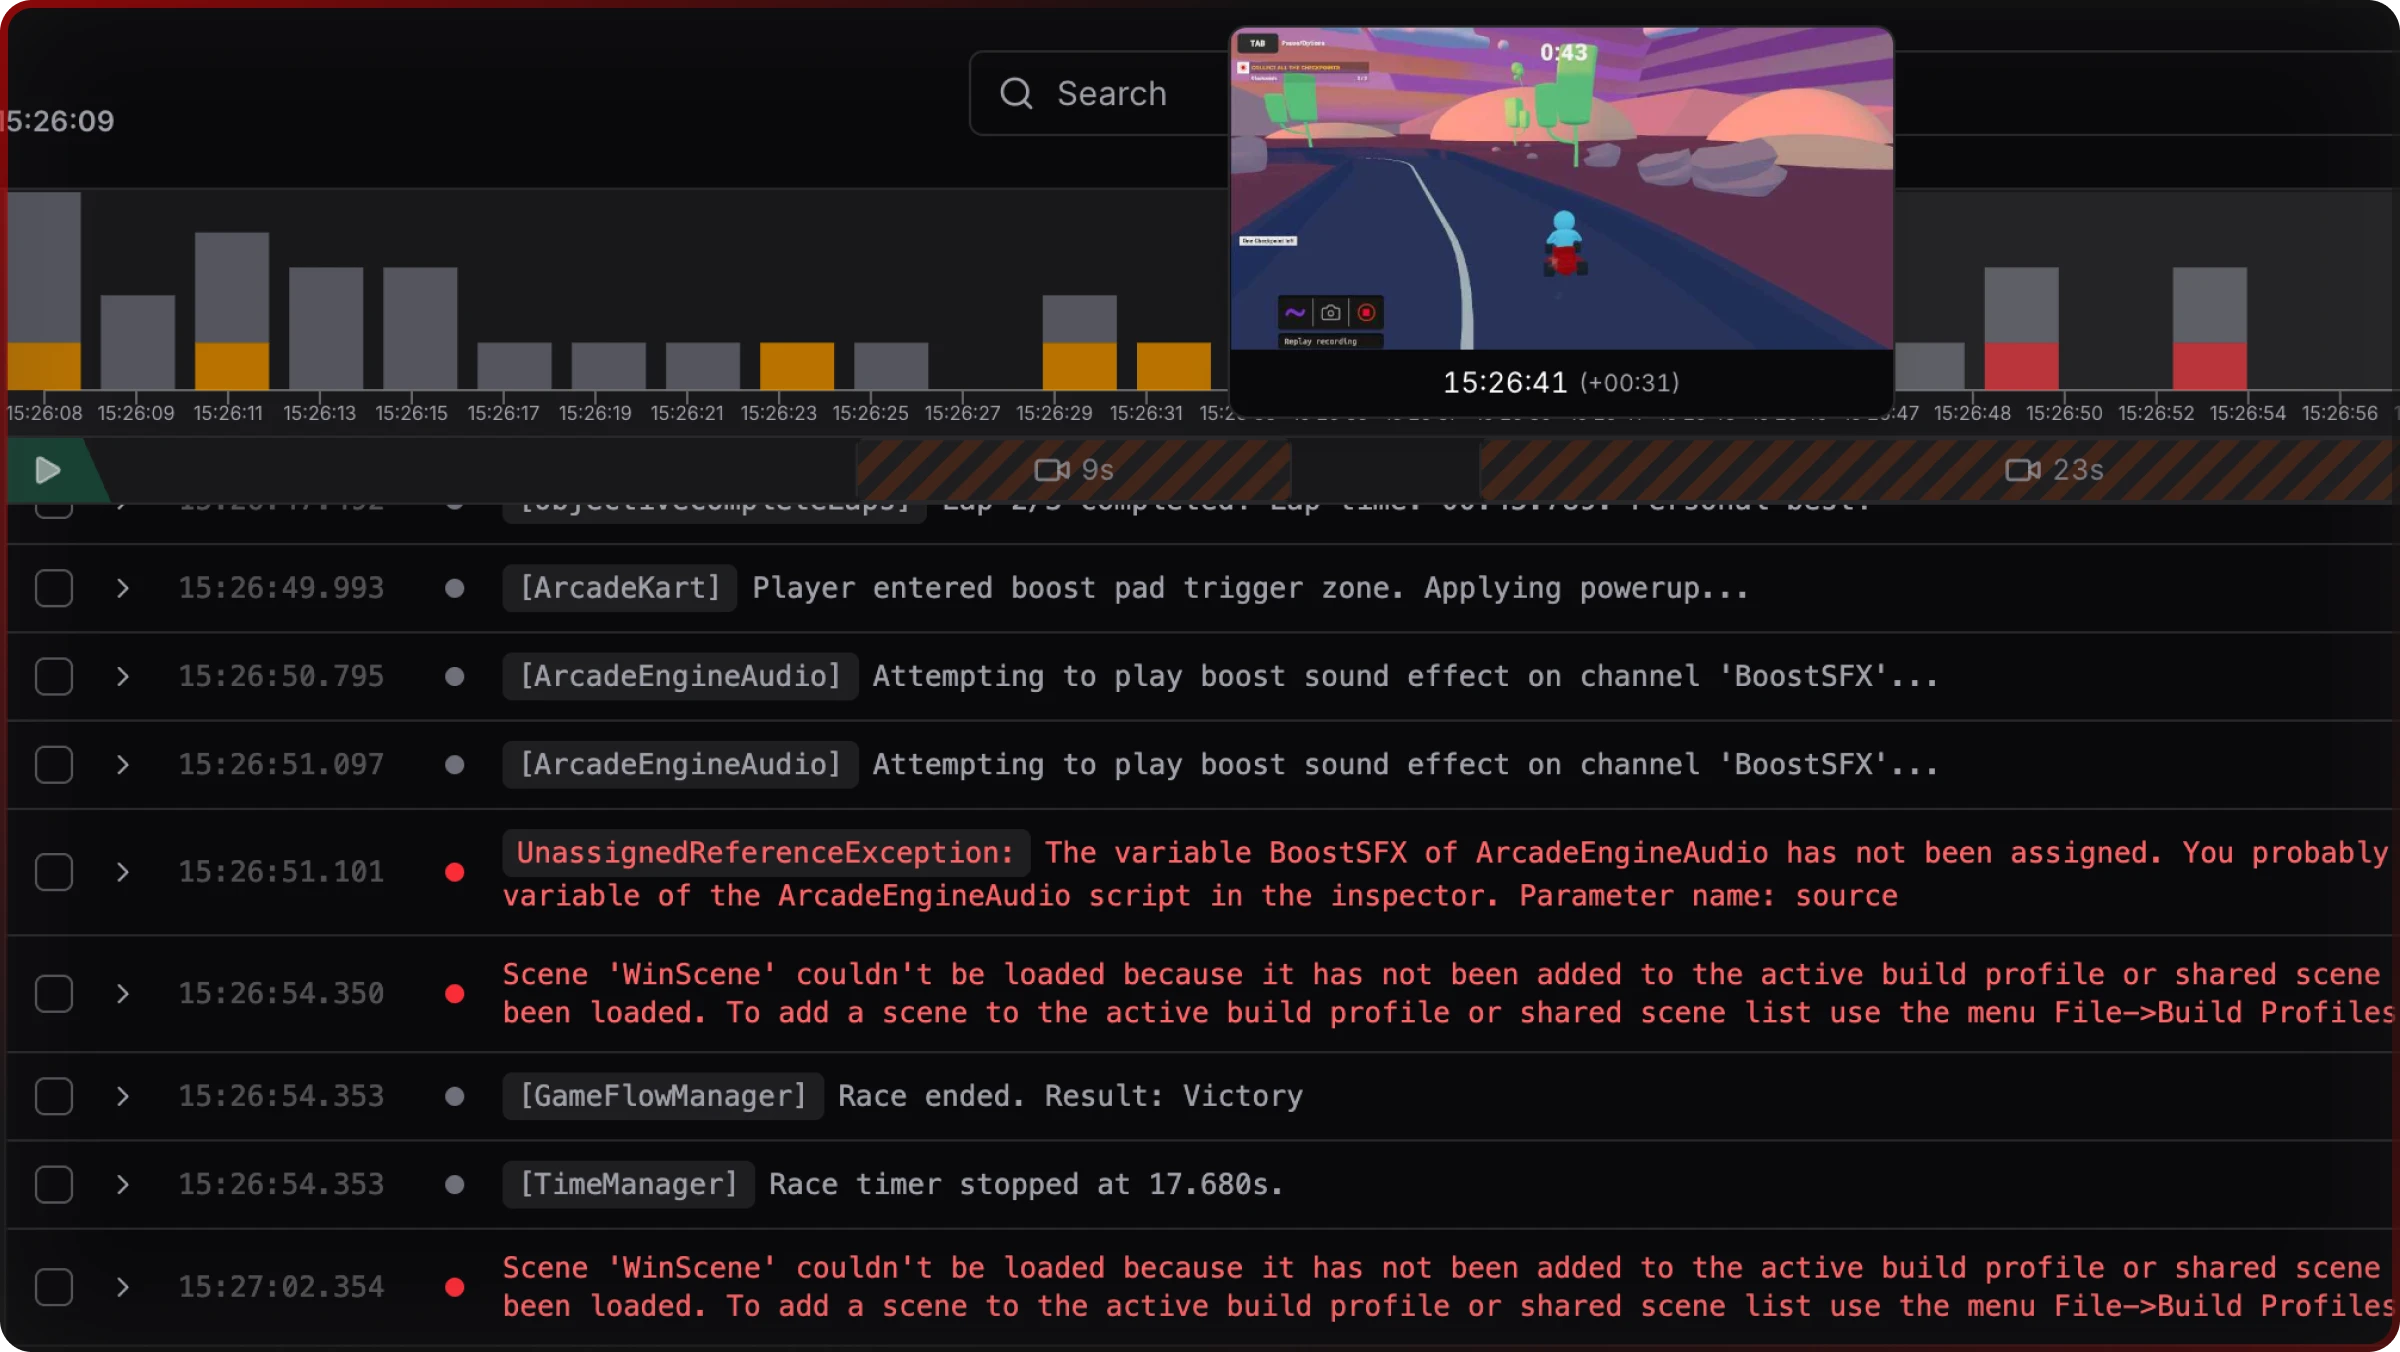Click [ArcadeEngineAudio] tag at 15:26:51.097
This screenshot has height=1352, width=2400.
[680, 764]
